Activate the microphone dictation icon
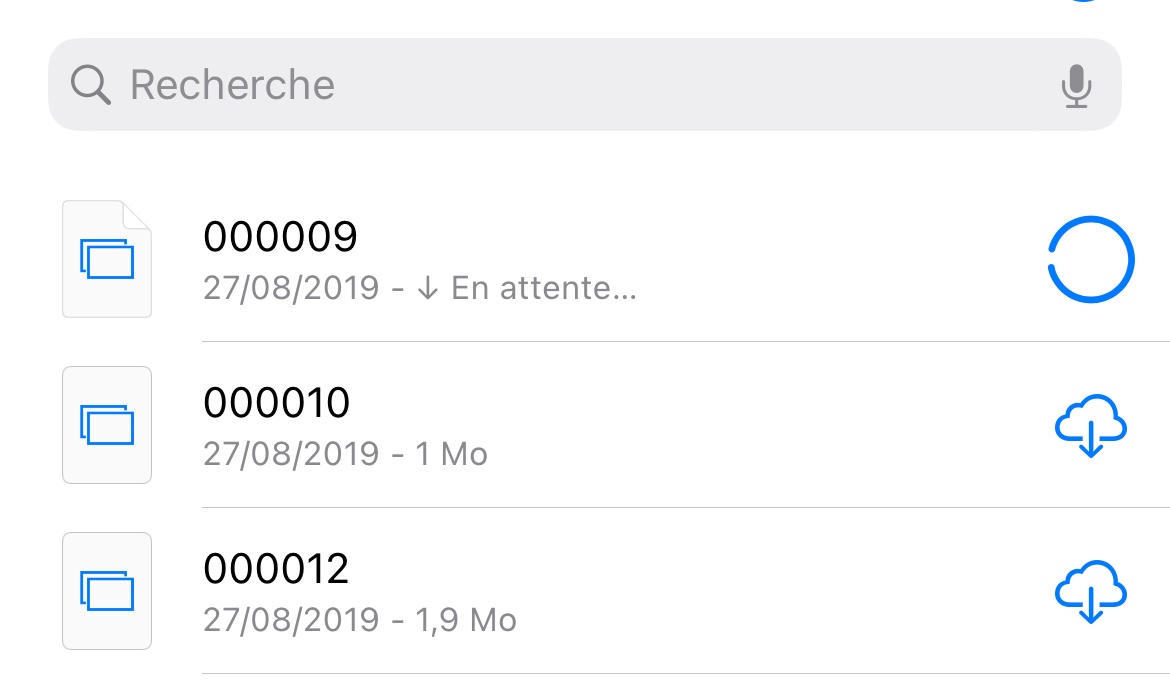 [x=1076, y=86]
